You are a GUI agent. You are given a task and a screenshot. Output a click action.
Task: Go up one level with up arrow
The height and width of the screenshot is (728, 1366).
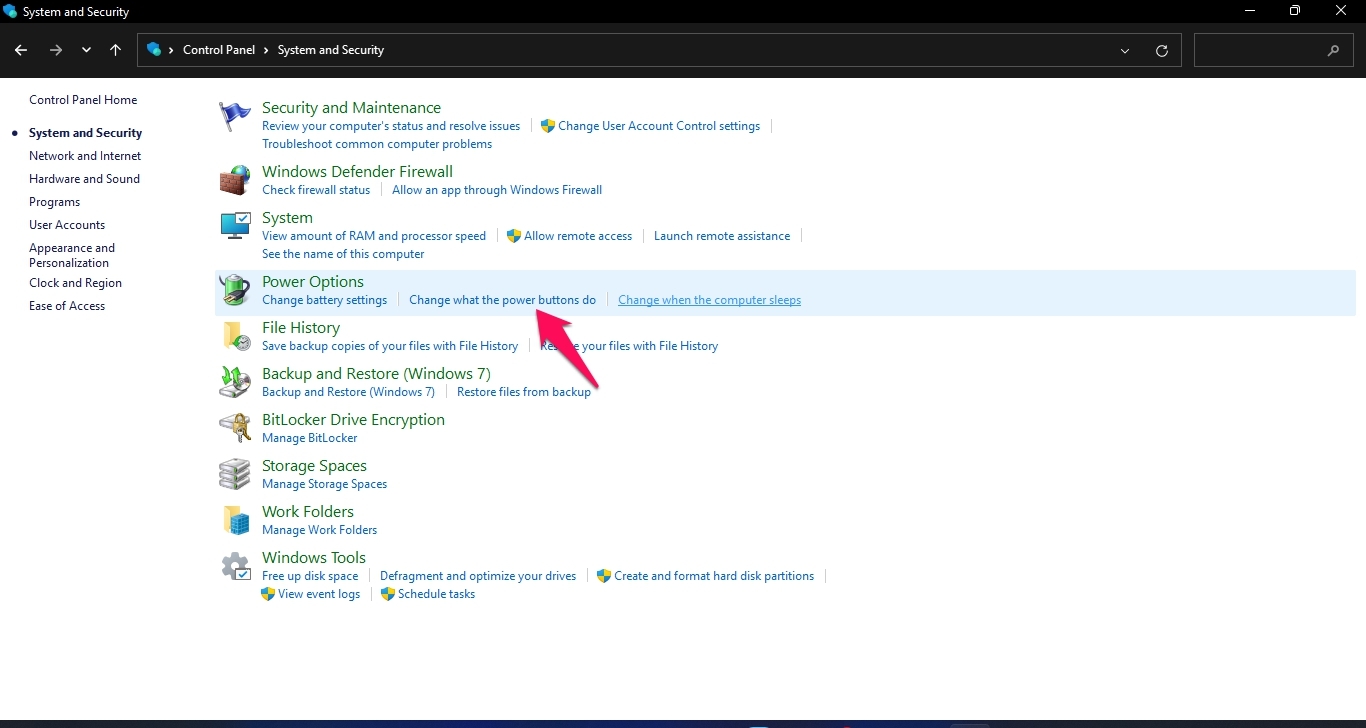pos(116,50)
